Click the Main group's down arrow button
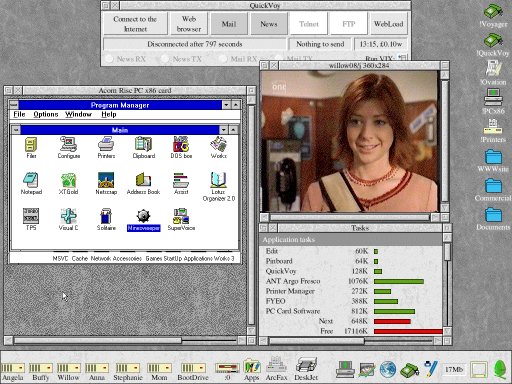This screenshot has width=512, height=384. click(x=224, y=130)
